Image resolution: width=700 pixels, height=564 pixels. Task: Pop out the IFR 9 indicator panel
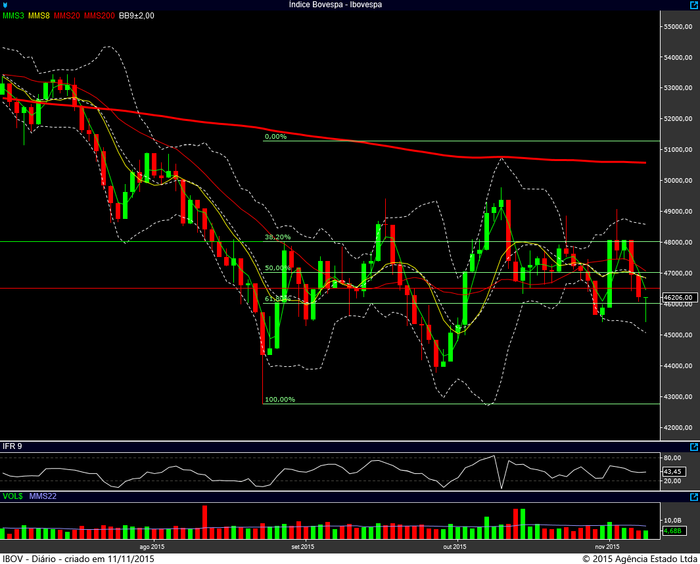[694, 447]
